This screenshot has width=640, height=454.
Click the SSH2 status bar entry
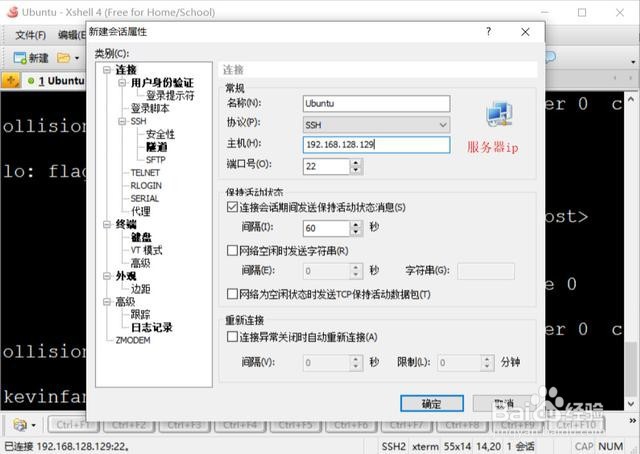click(394, 447)
